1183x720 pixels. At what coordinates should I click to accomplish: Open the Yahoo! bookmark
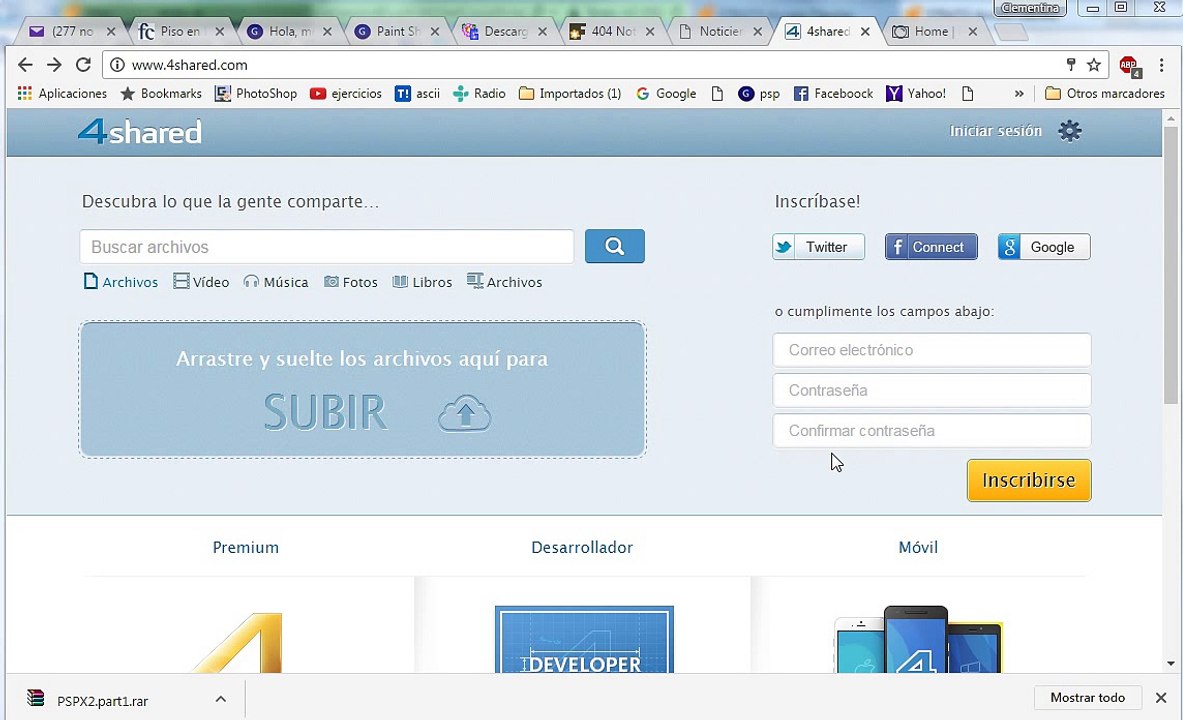[916, 94]
